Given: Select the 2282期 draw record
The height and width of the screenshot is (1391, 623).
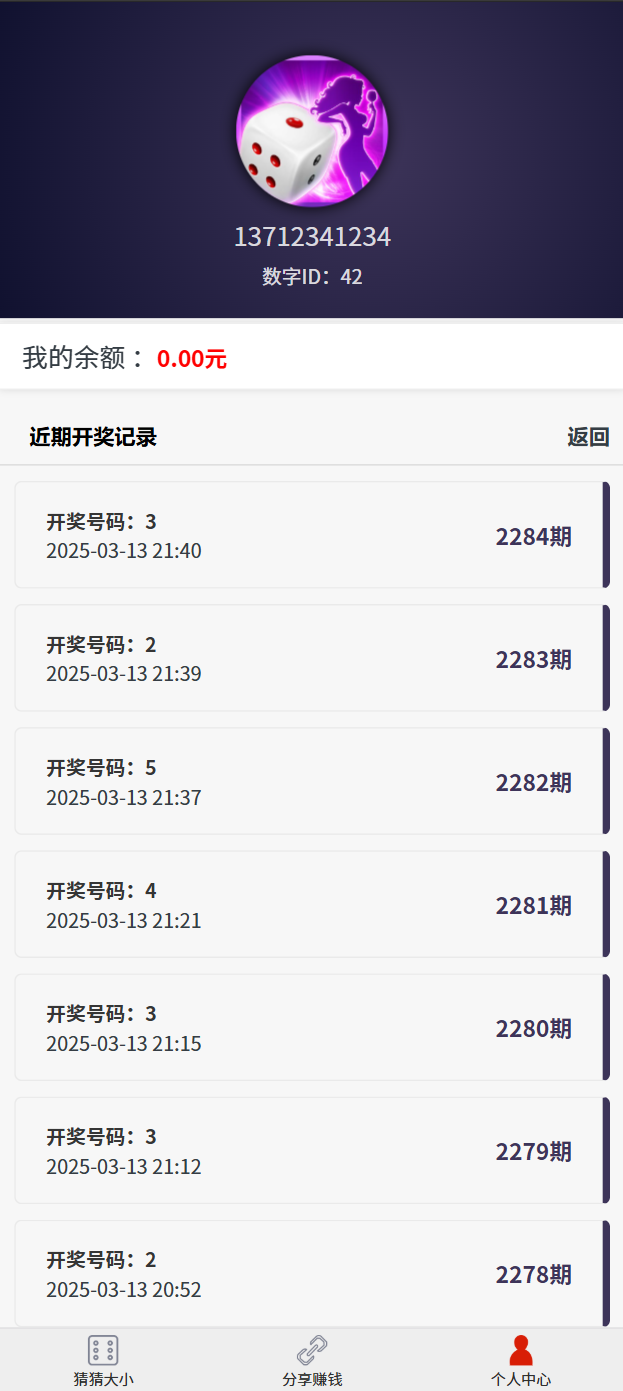Looking at the screenshot, I should coord(311,781).
